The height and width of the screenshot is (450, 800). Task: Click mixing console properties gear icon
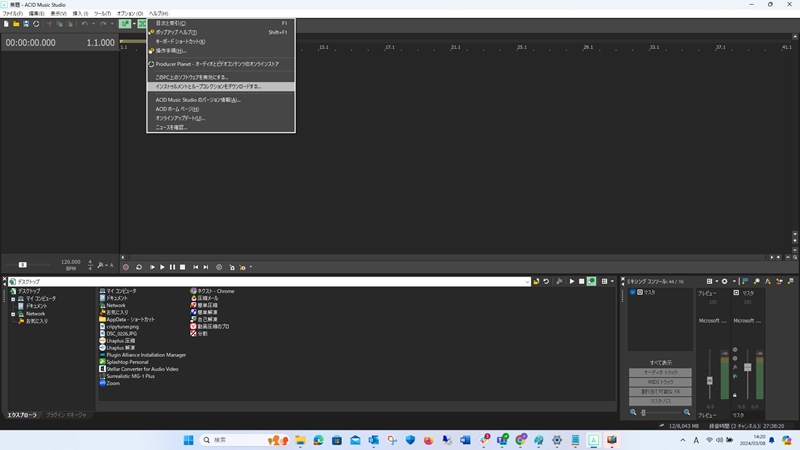coord(724,282)
